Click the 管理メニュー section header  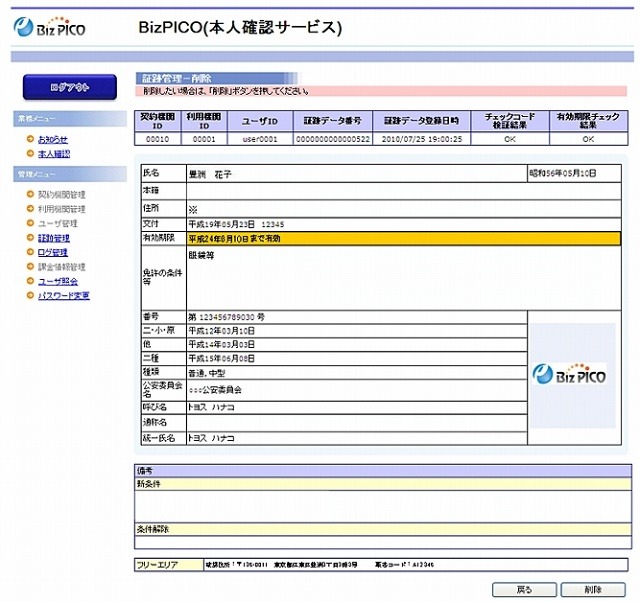point(70,174)
